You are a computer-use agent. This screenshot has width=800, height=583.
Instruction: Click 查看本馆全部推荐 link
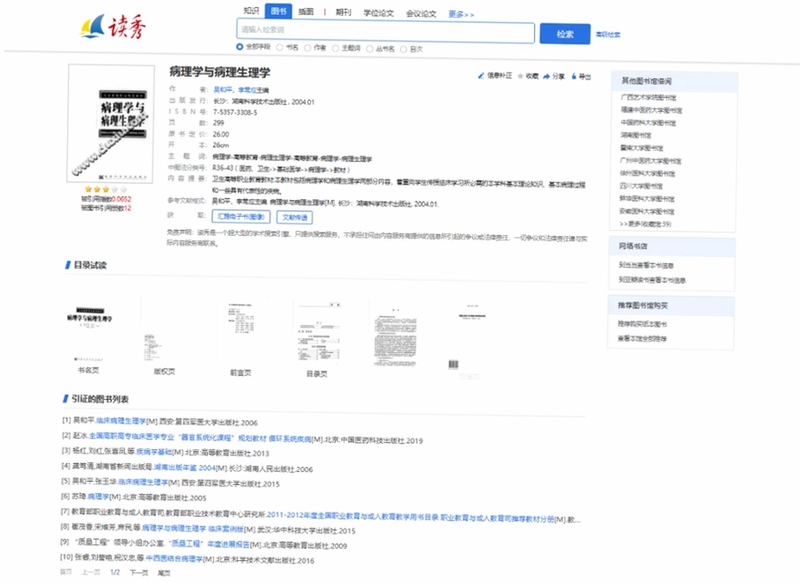pos(642,339)
